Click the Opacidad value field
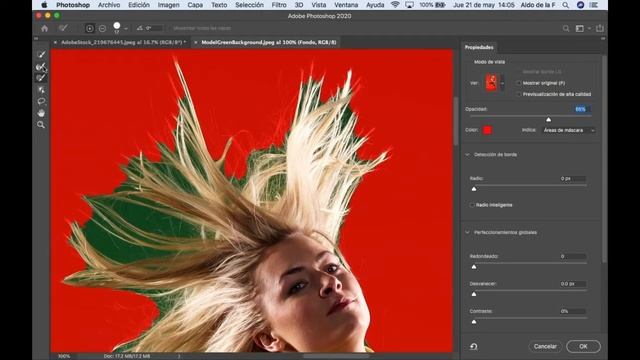This screenshot has width=640, height=360. tap(582, 109)
